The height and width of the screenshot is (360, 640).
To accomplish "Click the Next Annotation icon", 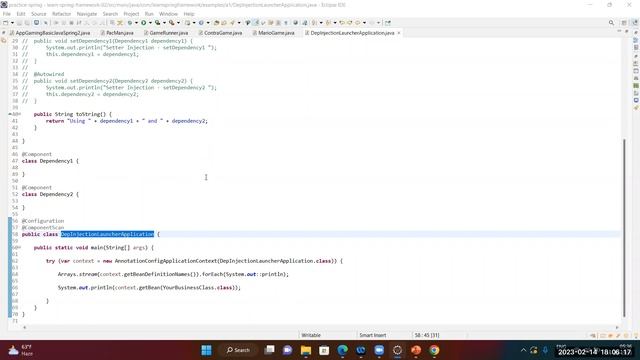I will coord(313,23).
